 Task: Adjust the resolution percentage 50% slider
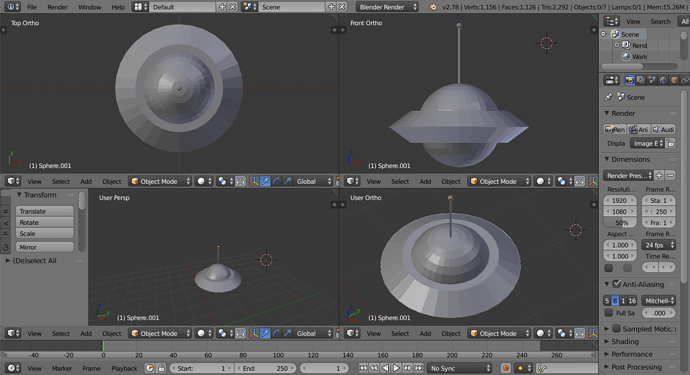621,223
